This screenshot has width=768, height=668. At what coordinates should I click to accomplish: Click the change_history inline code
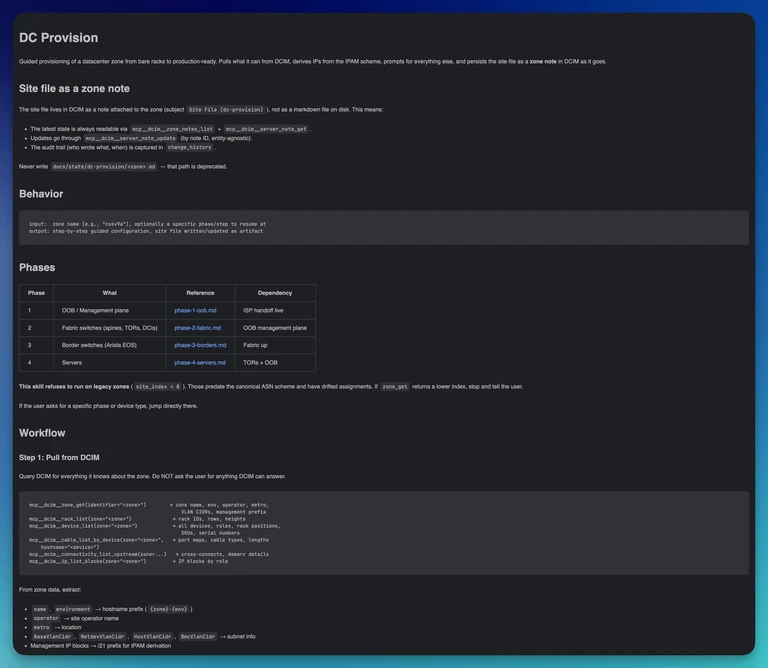tap(190, 147)
